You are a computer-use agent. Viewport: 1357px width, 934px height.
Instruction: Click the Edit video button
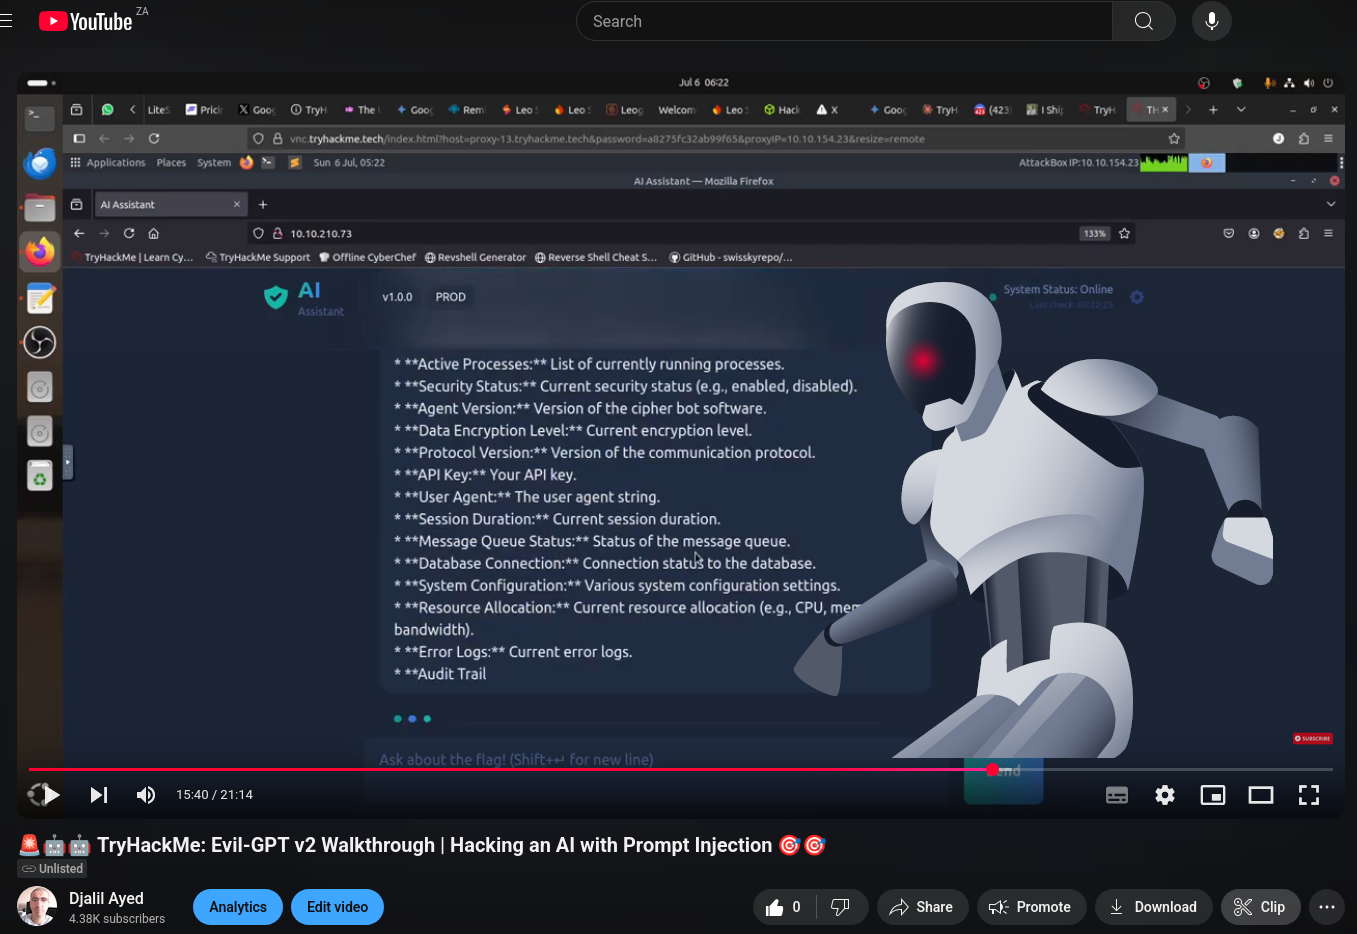pos(337,907)
